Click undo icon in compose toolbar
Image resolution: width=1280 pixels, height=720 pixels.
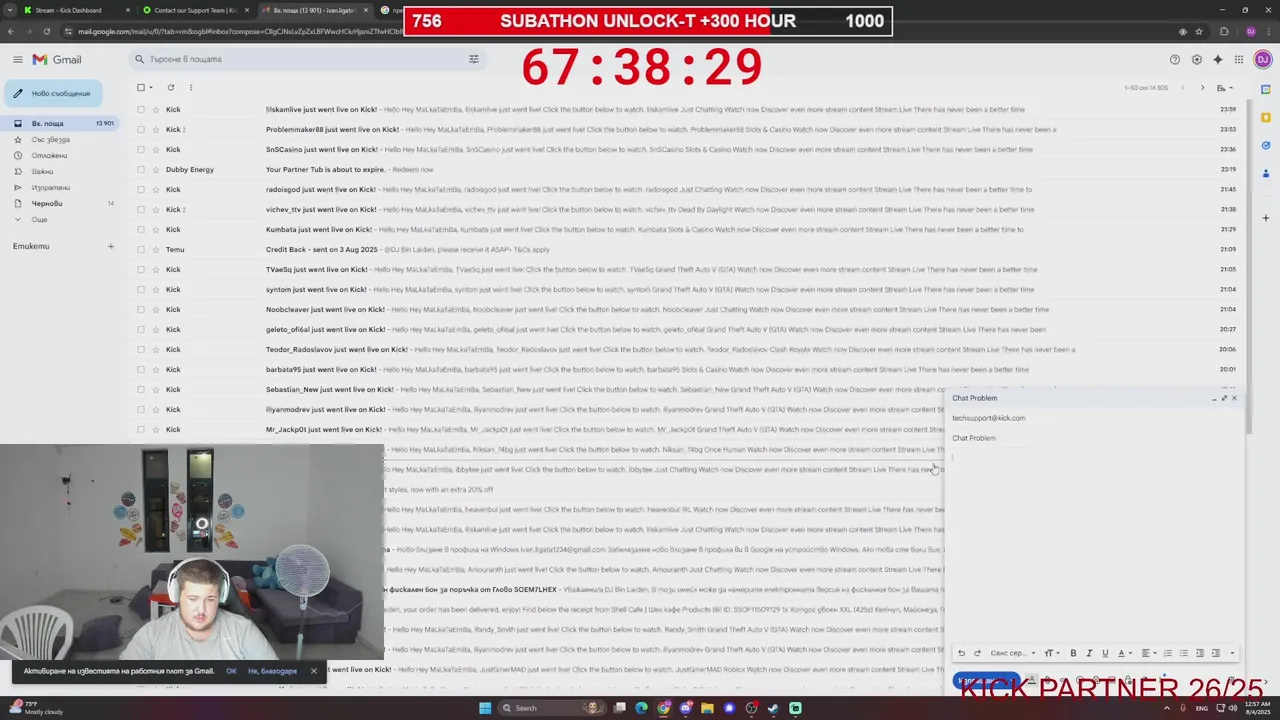961,653
